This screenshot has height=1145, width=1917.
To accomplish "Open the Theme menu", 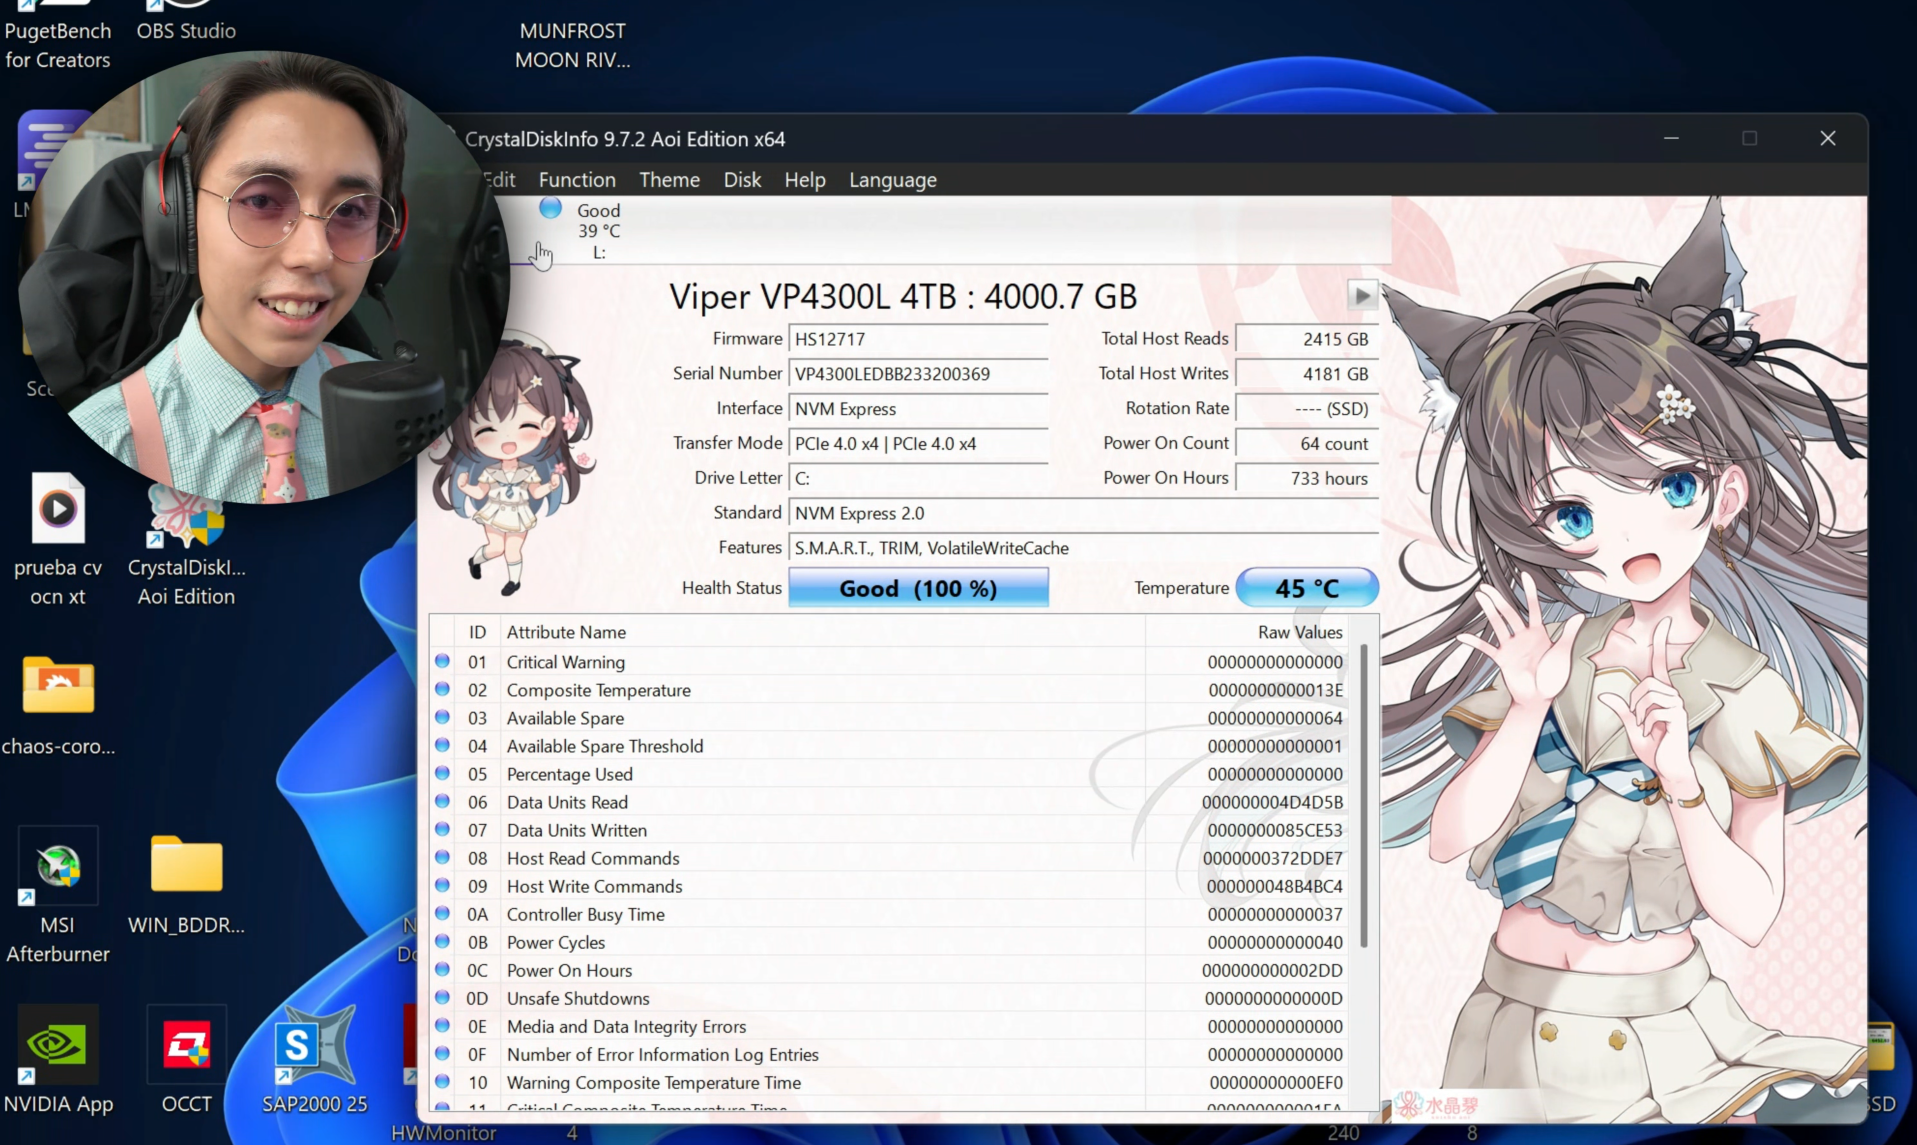I will tap(668, 180).
